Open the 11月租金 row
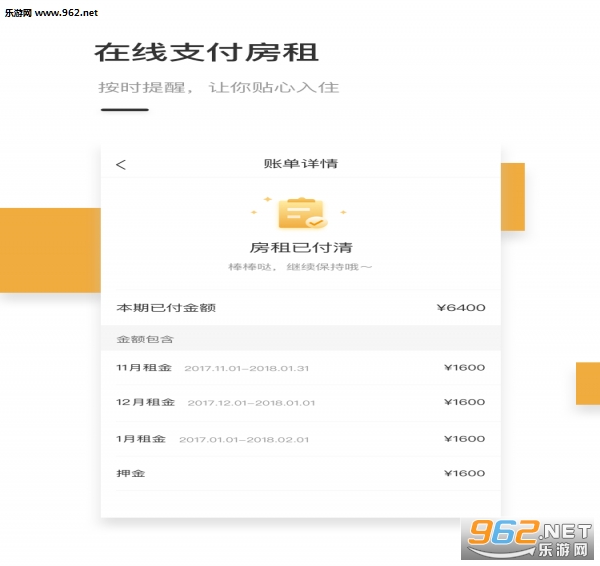Screen dimensions: 600x566 coord(301,368)
